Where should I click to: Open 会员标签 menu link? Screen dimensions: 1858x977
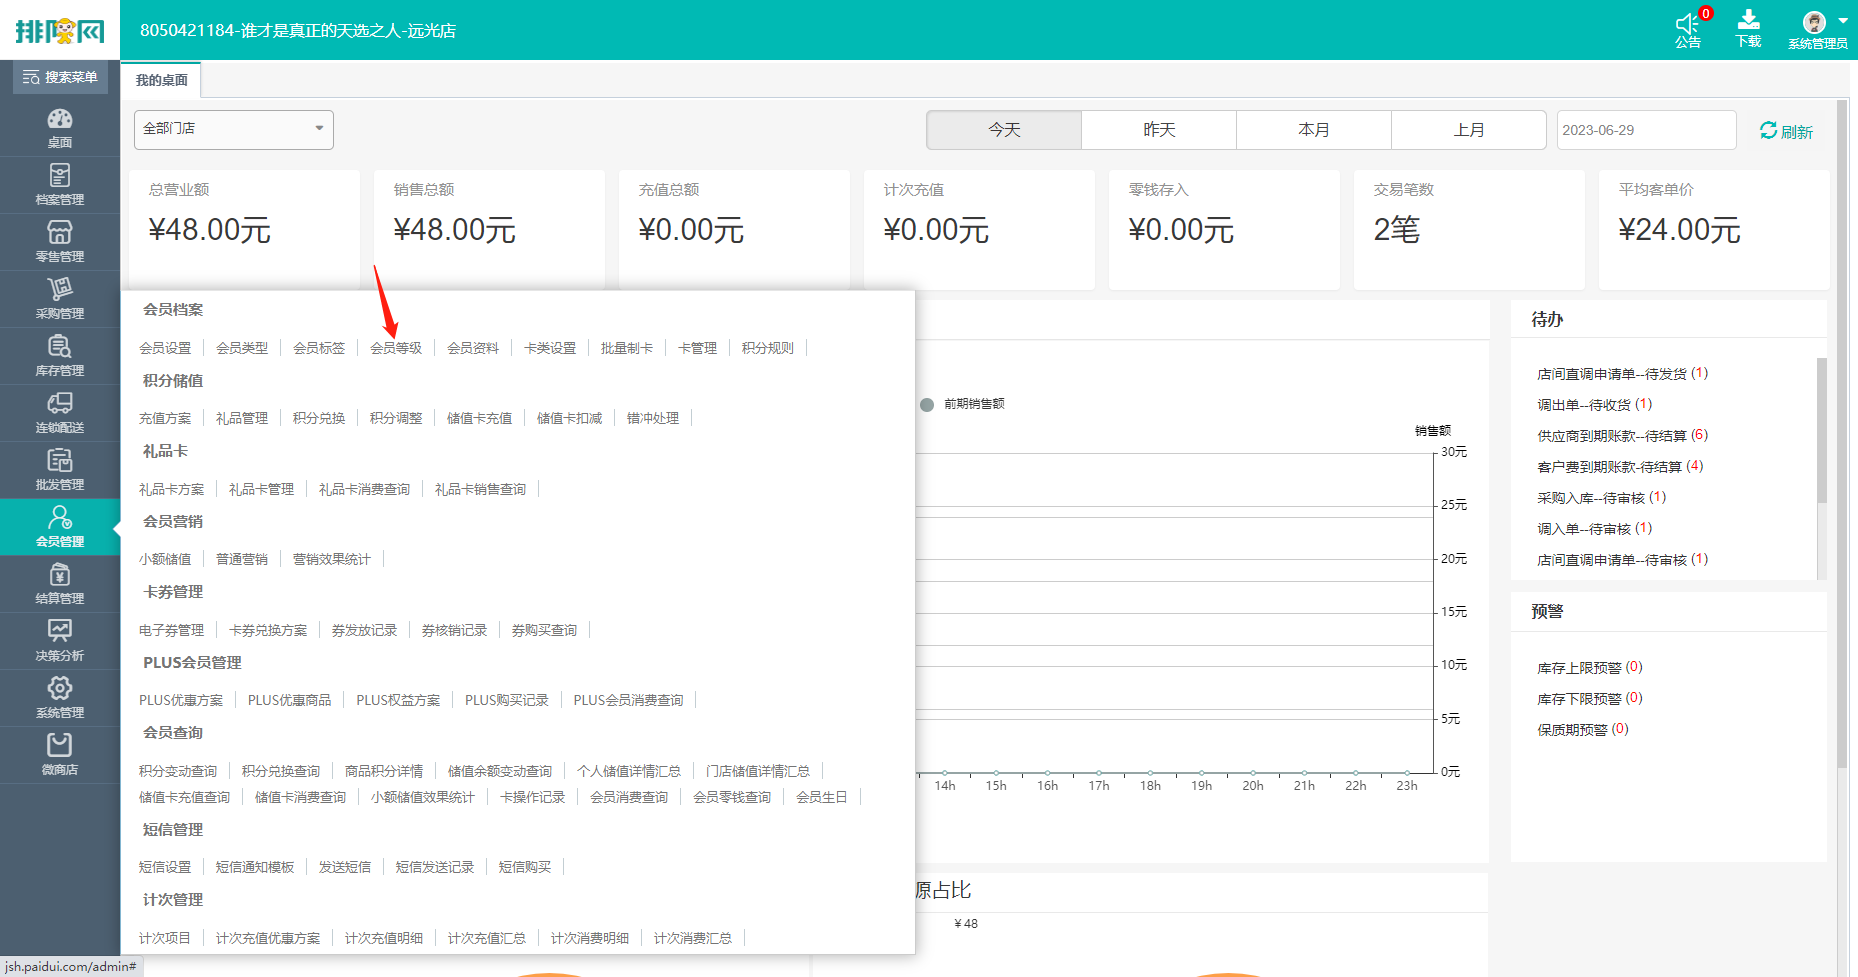click(319, 348)
